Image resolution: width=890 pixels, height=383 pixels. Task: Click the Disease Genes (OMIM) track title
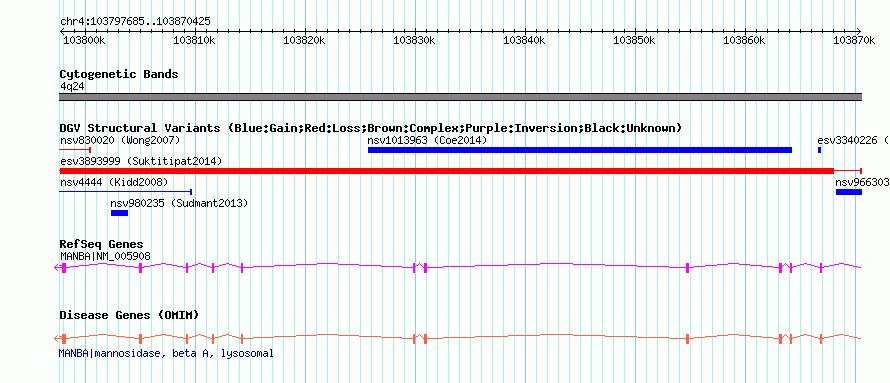[x=129, y=315]
